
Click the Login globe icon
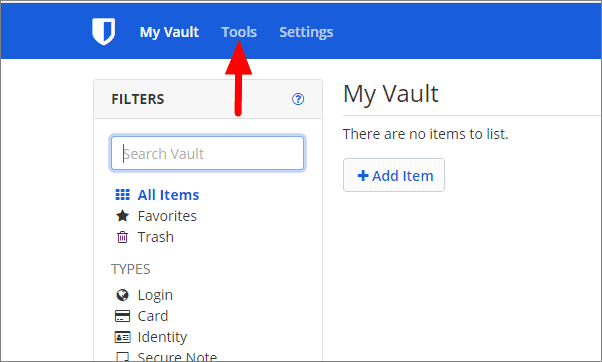click(122, 295)
